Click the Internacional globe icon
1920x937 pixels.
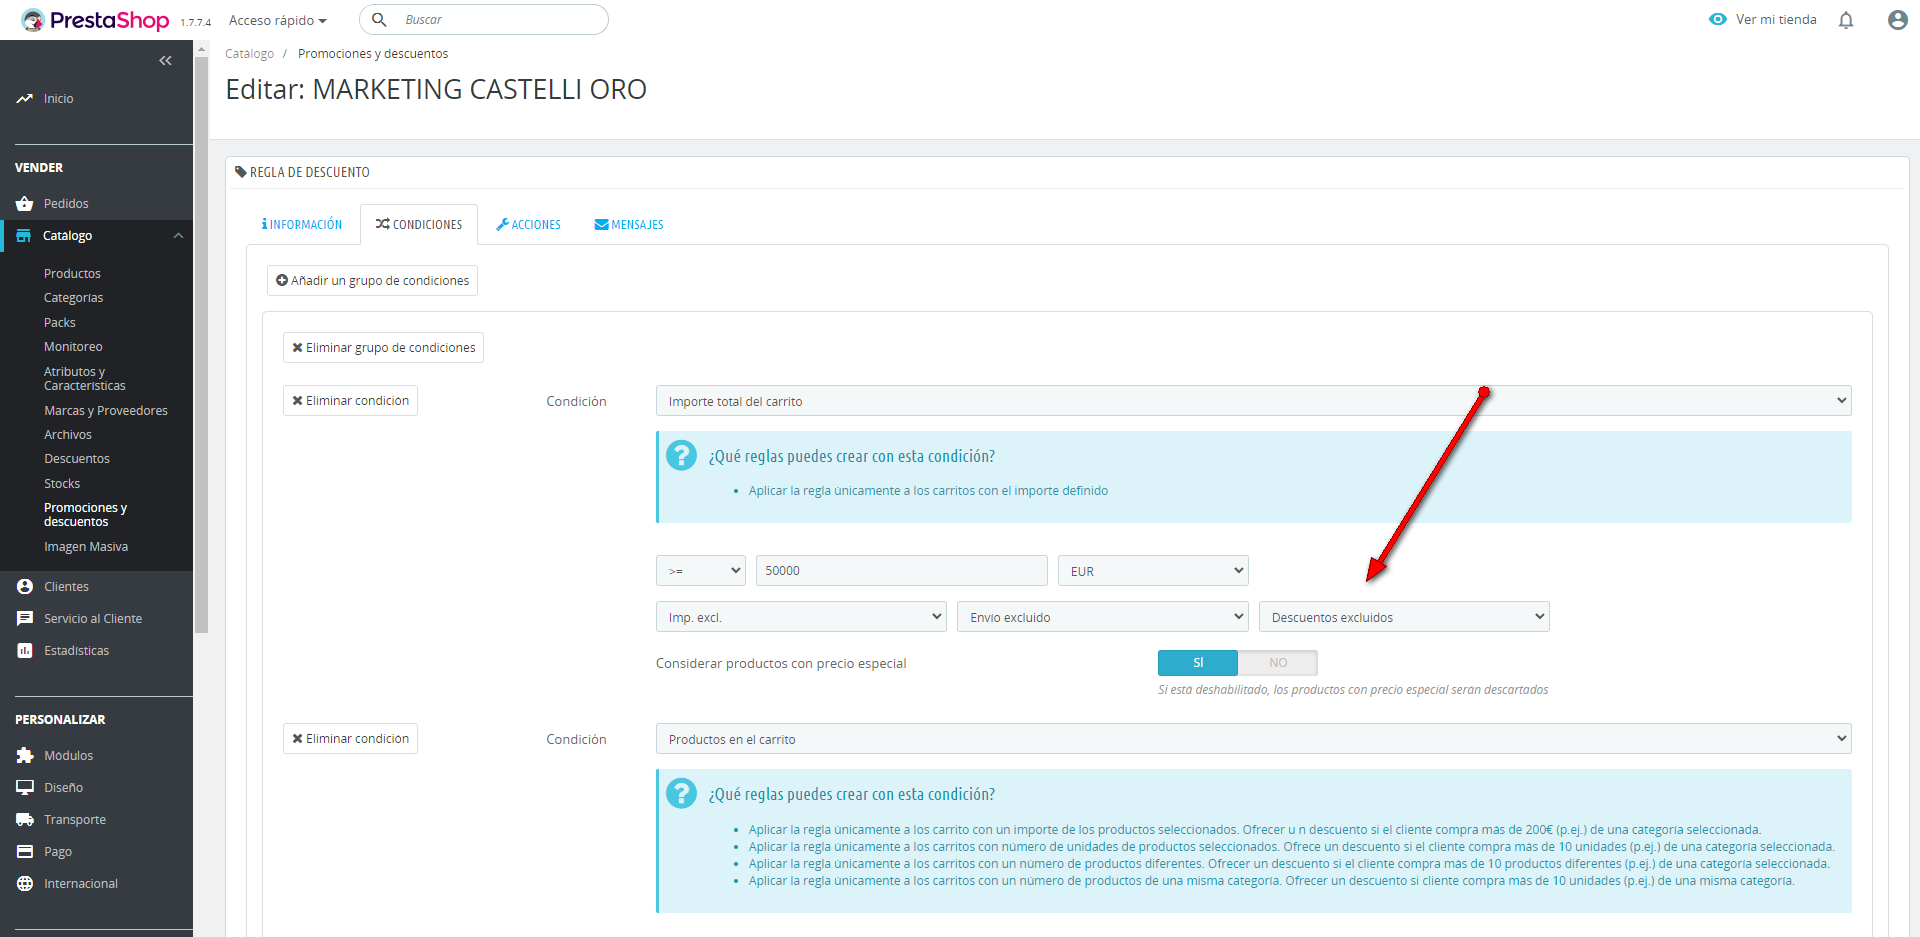click(x=25, y=884)
